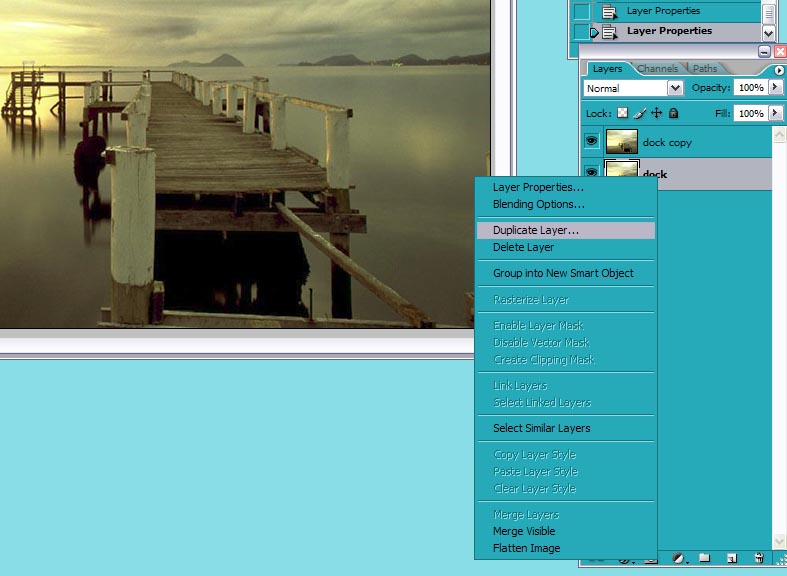Select the dock copy layer name
The width and height of the screenshot is (787, 576).
(667, 142)
